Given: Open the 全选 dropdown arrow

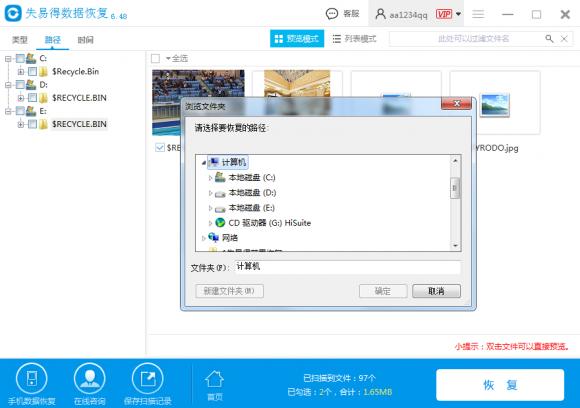Looking at the screenshot, I should pyautogui.click(x=168, y=58).
